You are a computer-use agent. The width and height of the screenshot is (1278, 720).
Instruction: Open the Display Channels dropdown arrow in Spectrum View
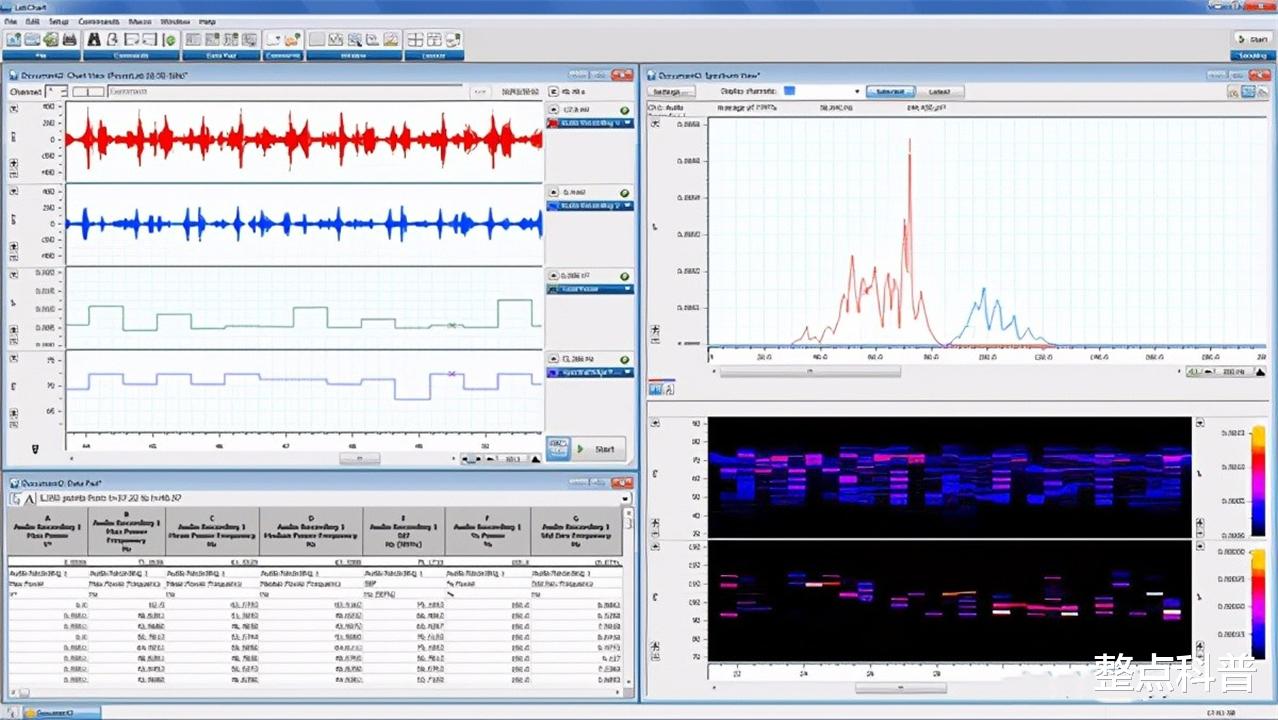857,91
